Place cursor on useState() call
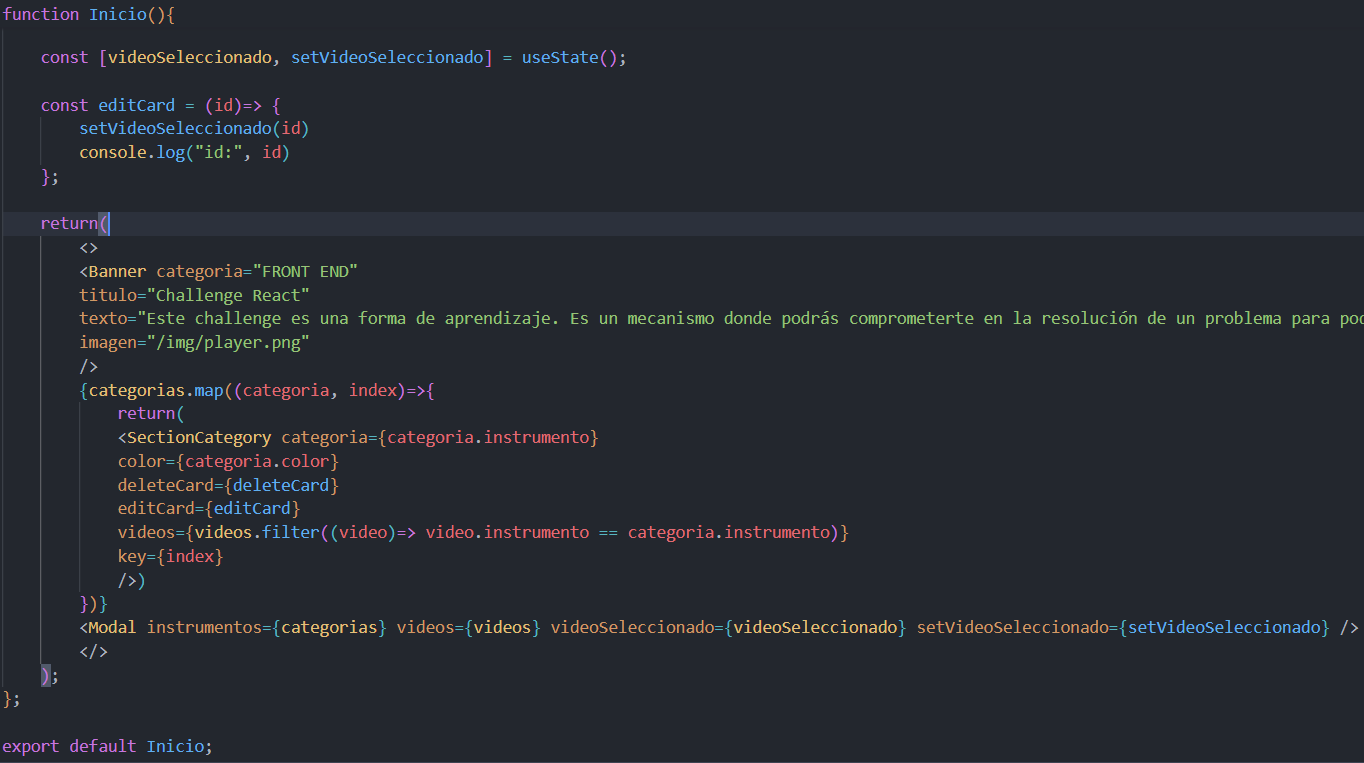The height and width of the screenshot is (763, 1364). point(569,58)
